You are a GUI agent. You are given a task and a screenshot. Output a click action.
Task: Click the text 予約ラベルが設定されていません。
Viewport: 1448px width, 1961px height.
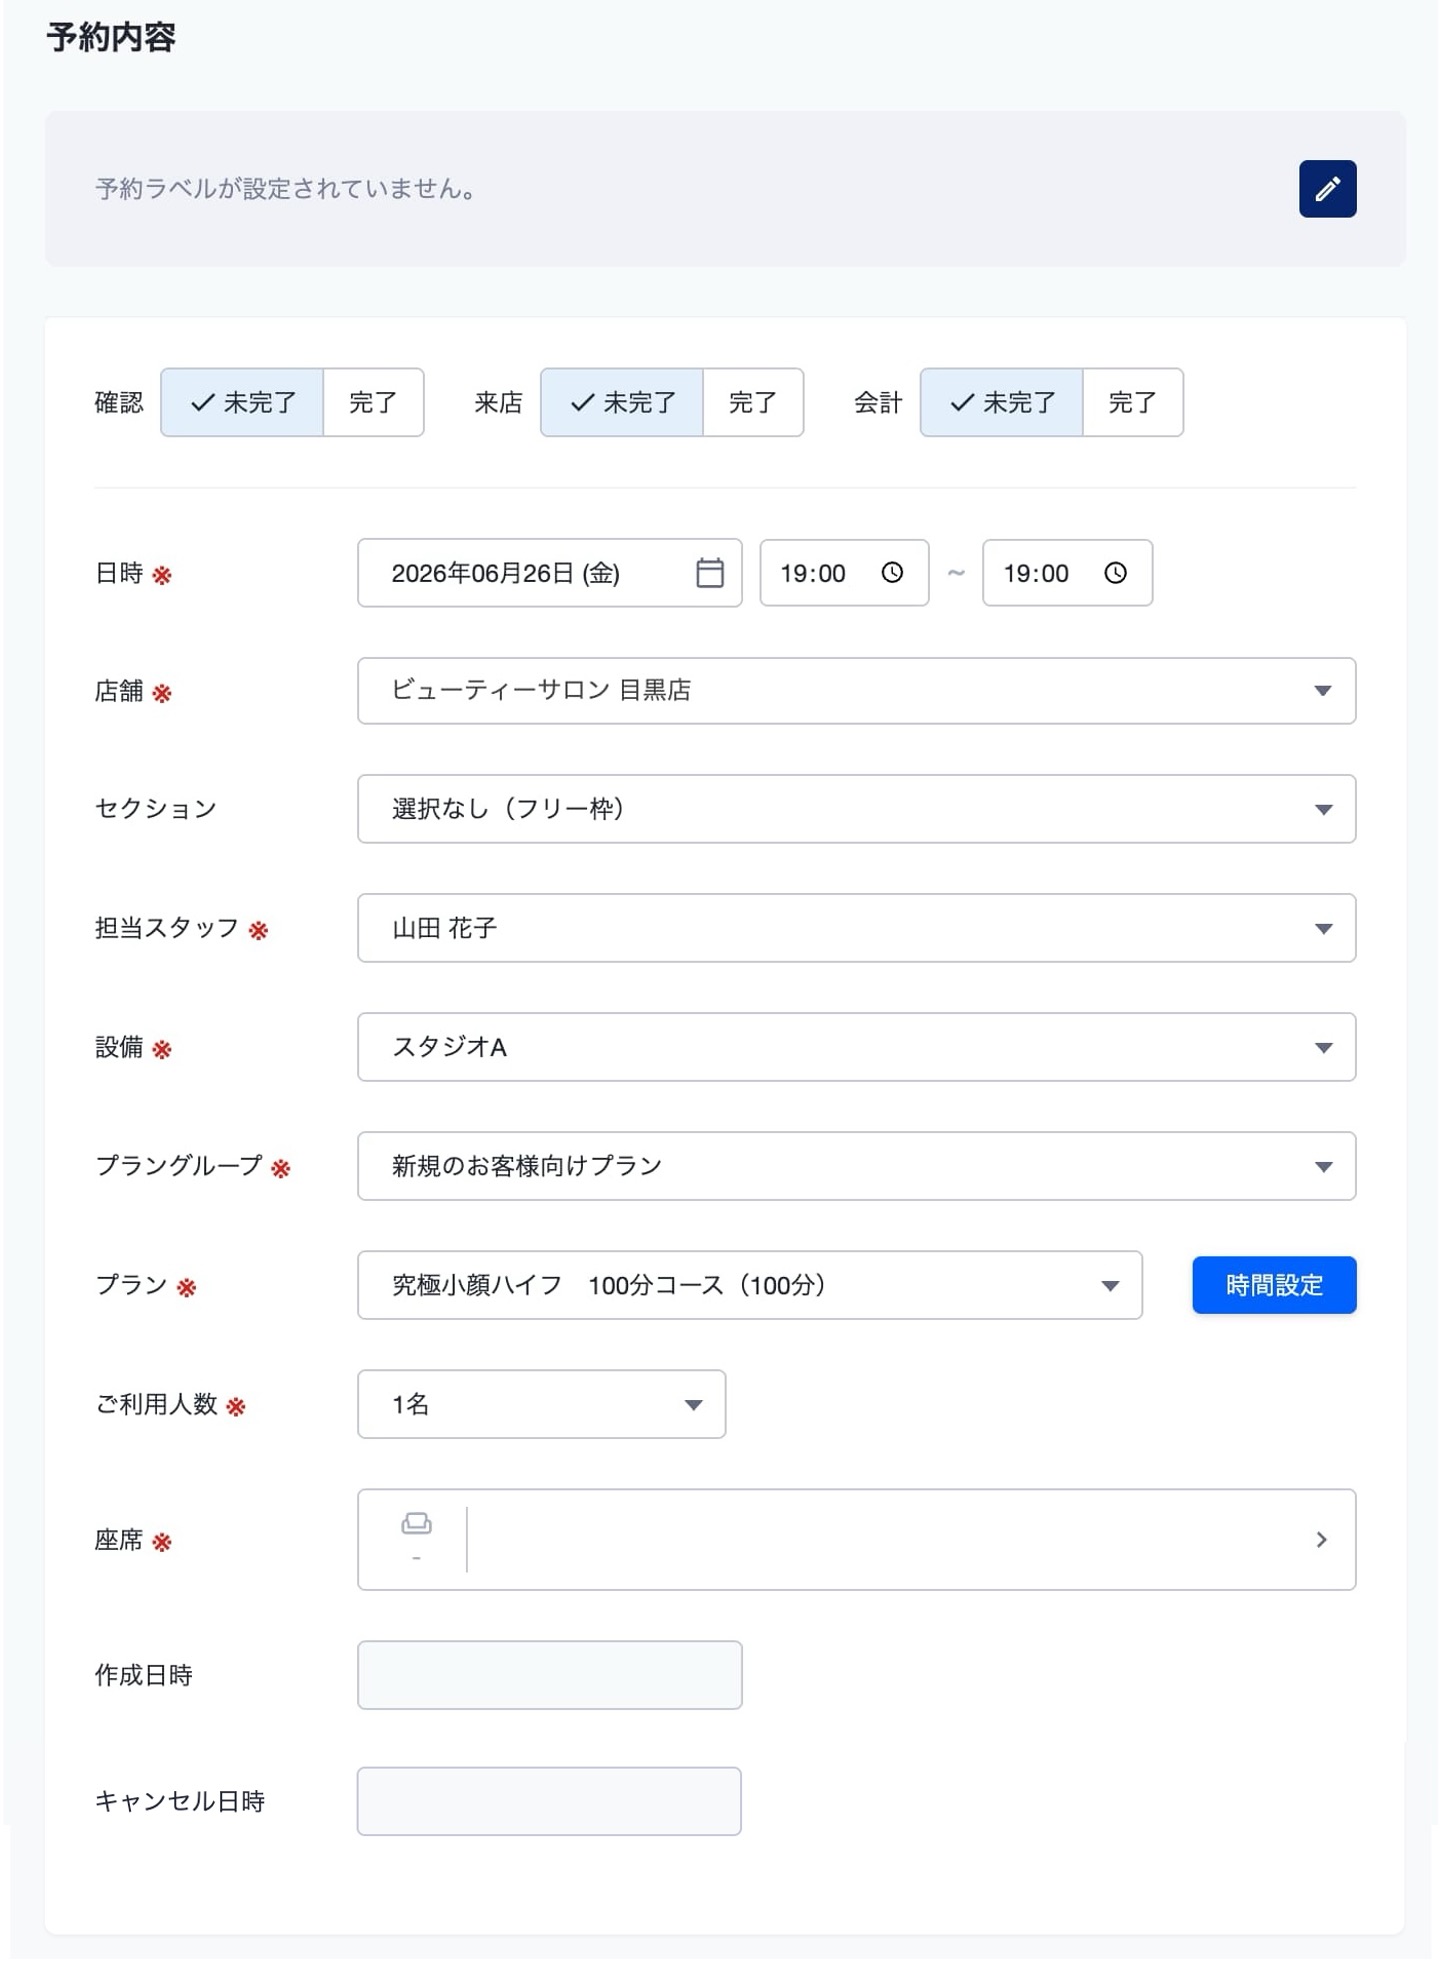(x=285, y=188)
